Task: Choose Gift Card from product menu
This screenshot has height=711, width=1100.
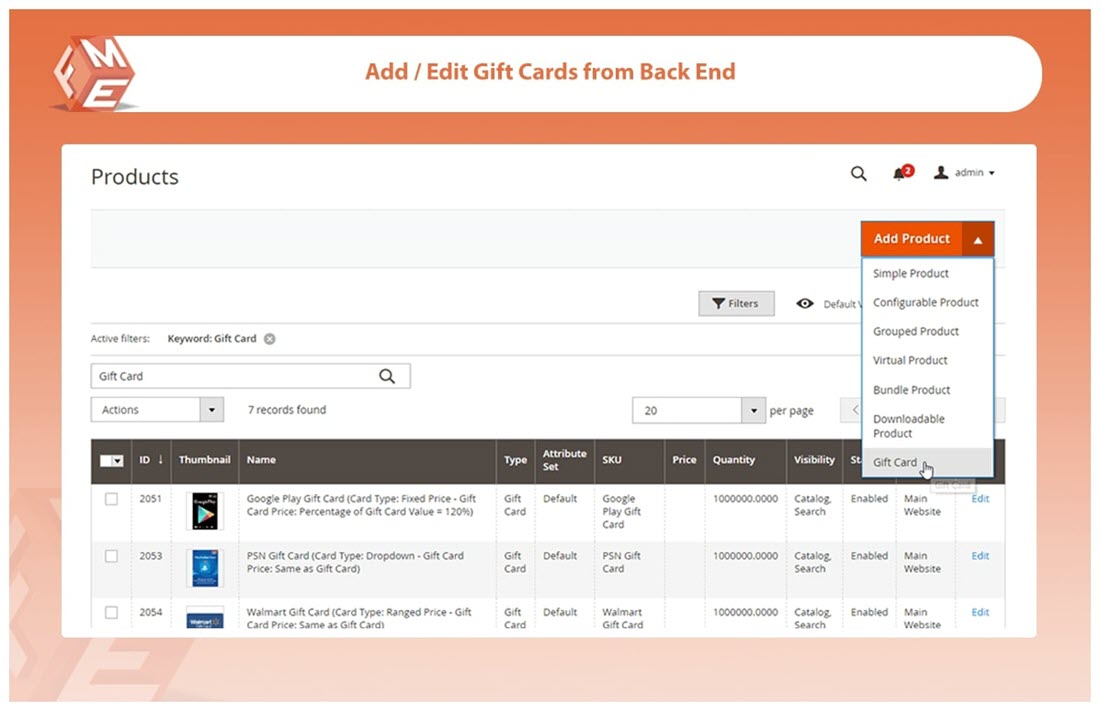Action: [895, 462]
